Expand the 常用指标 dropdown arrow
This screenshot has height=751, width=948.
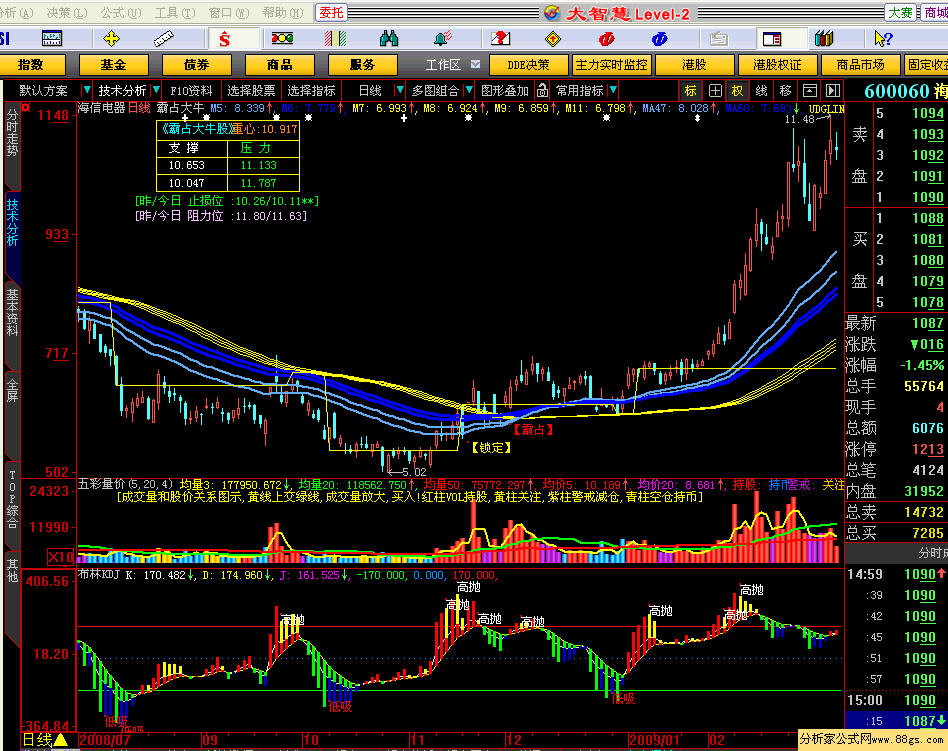tap(613, 91)
